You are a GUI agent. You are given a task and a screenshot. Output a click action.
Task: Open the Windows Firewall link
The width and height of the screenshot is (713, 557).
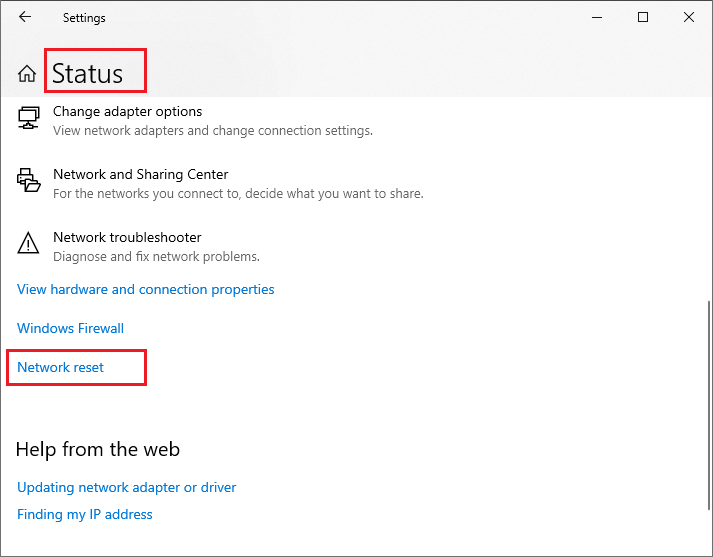point(70,328)
